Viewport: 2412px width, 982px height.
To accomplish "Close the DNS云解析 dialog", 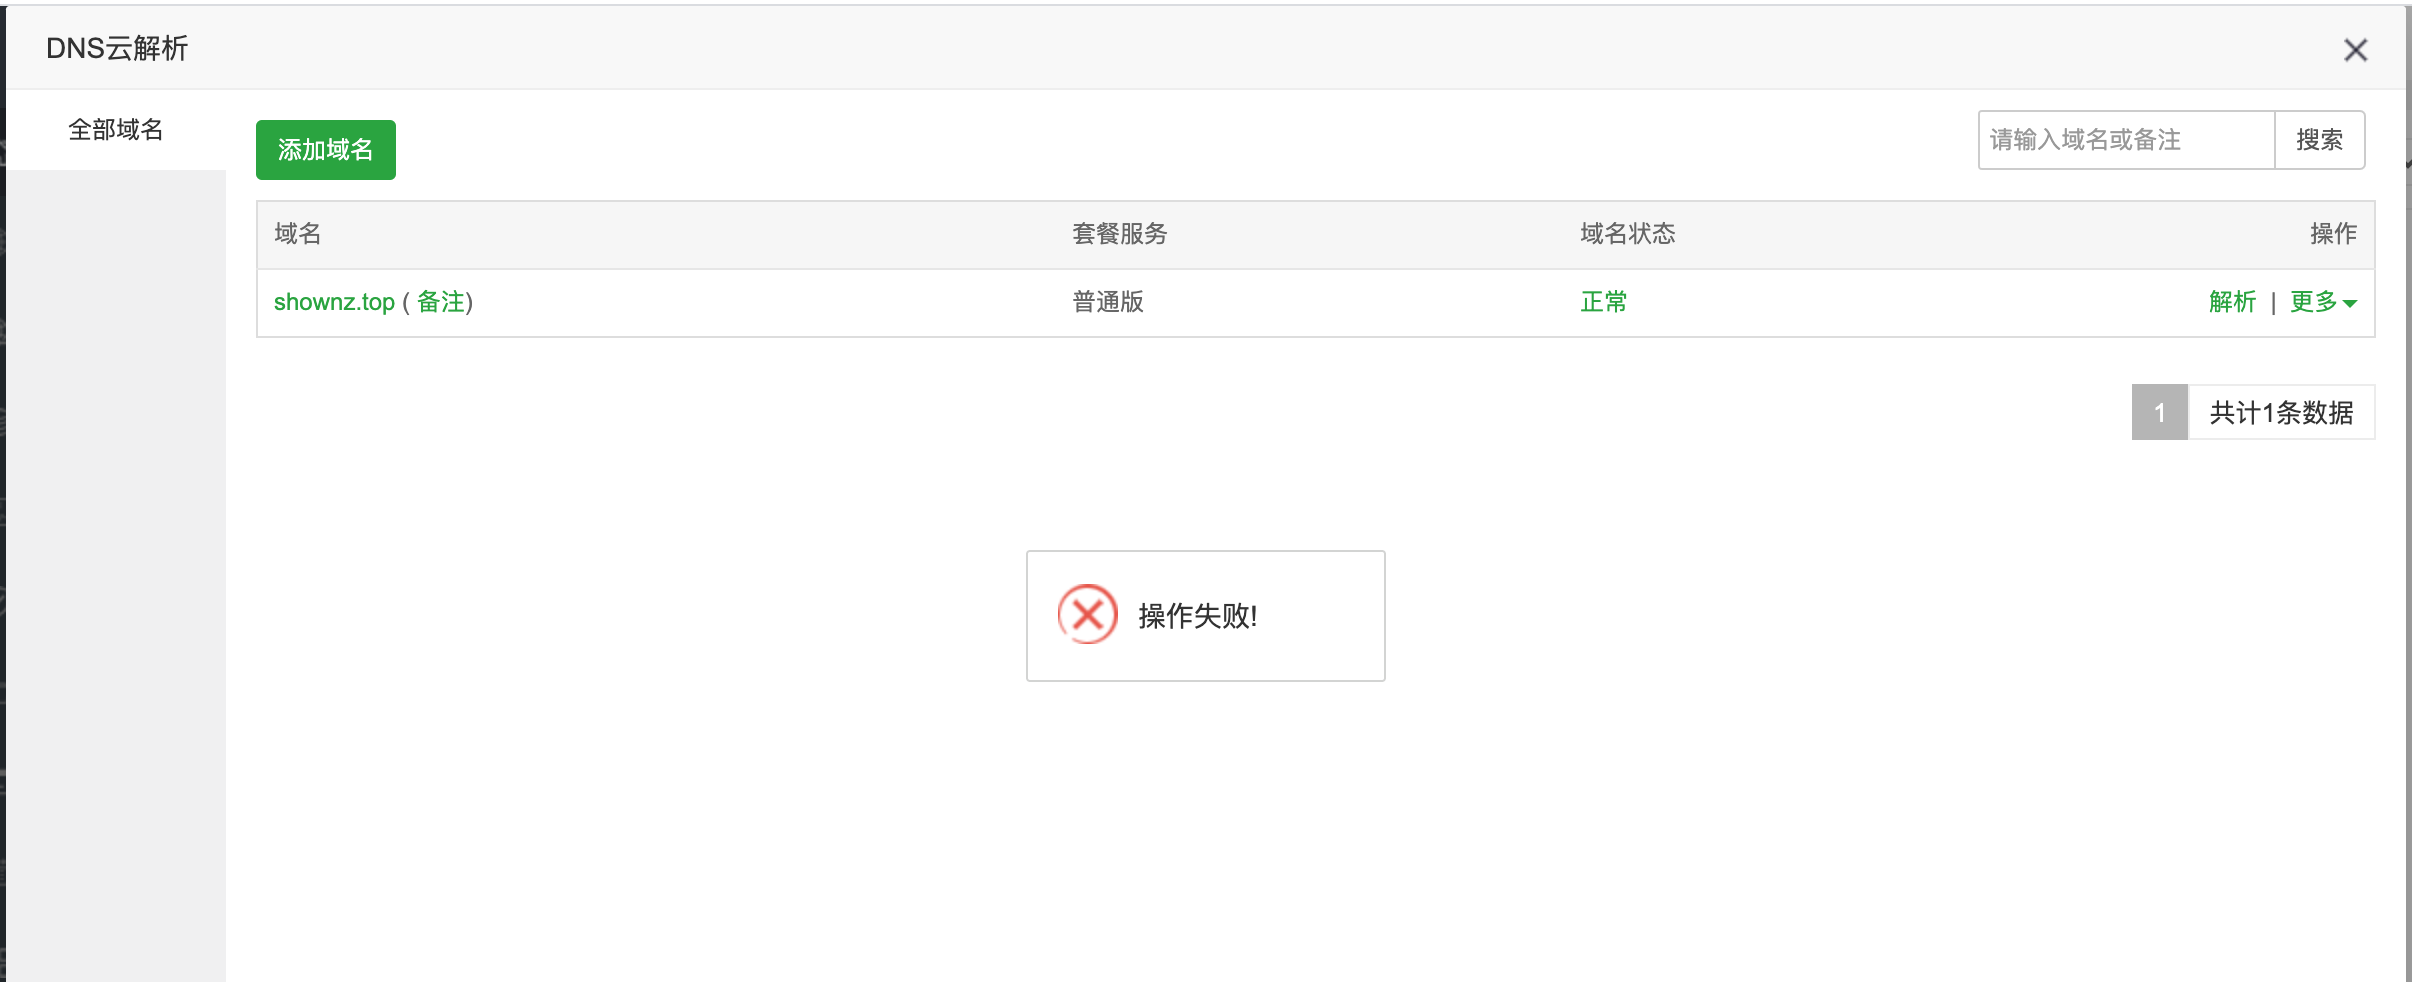I will tap(2355, 50).
